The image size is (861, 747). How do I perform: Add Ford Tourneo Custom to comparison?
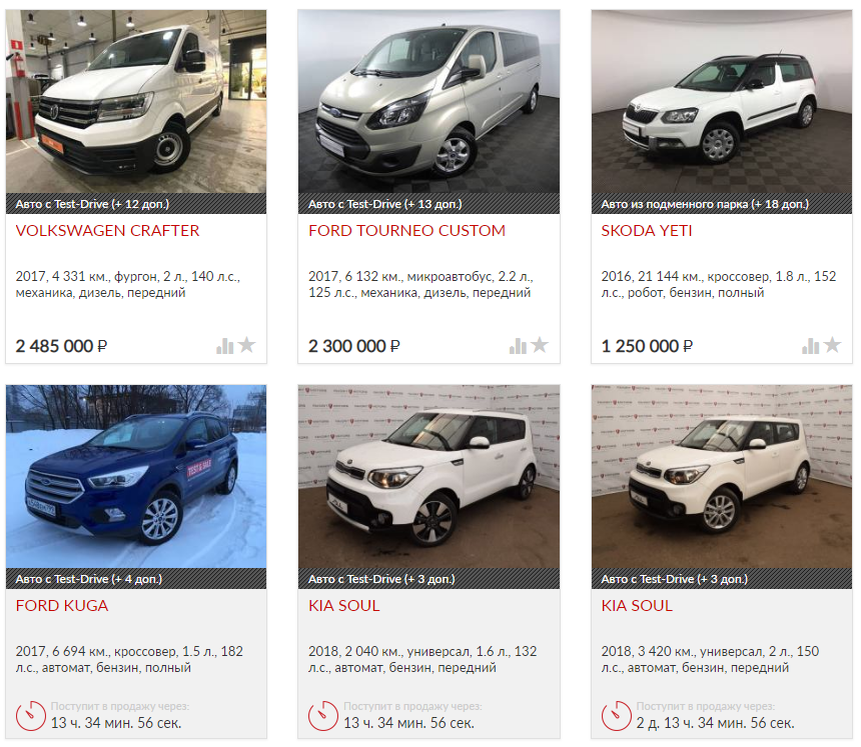coord(518,346)
